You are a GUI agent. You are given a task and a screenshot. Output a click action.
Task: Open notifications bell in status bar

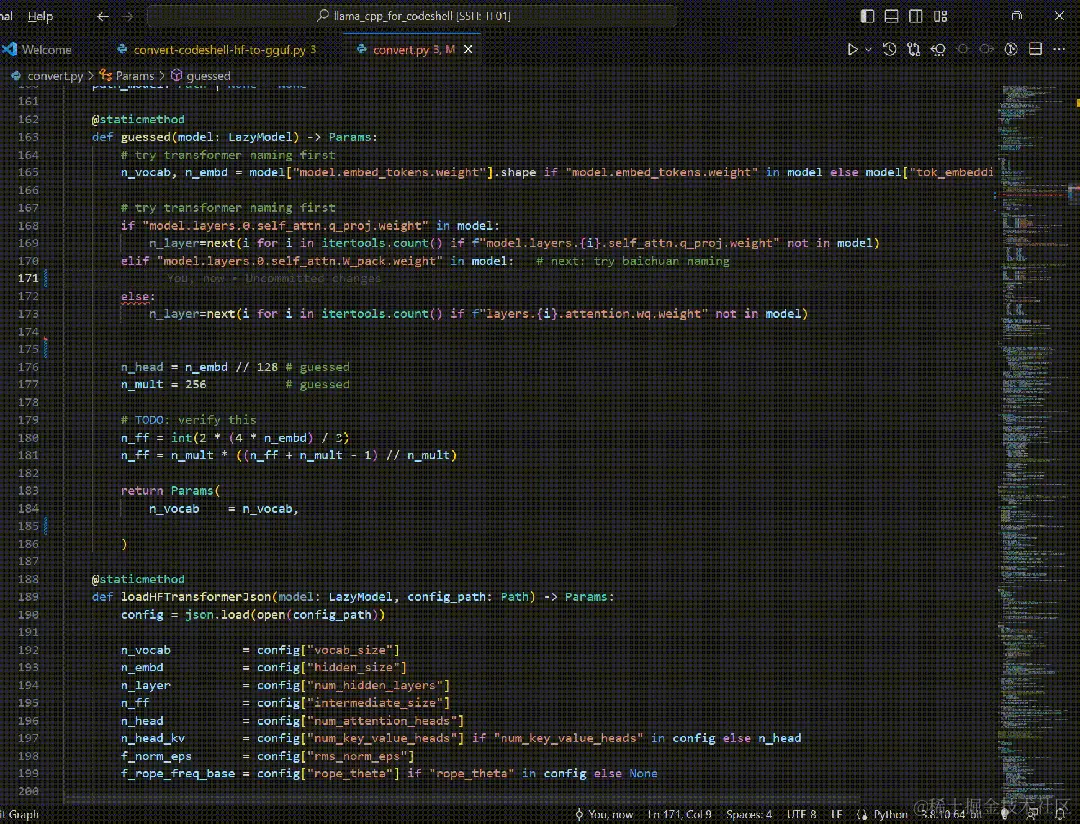tap(1060, 814)
